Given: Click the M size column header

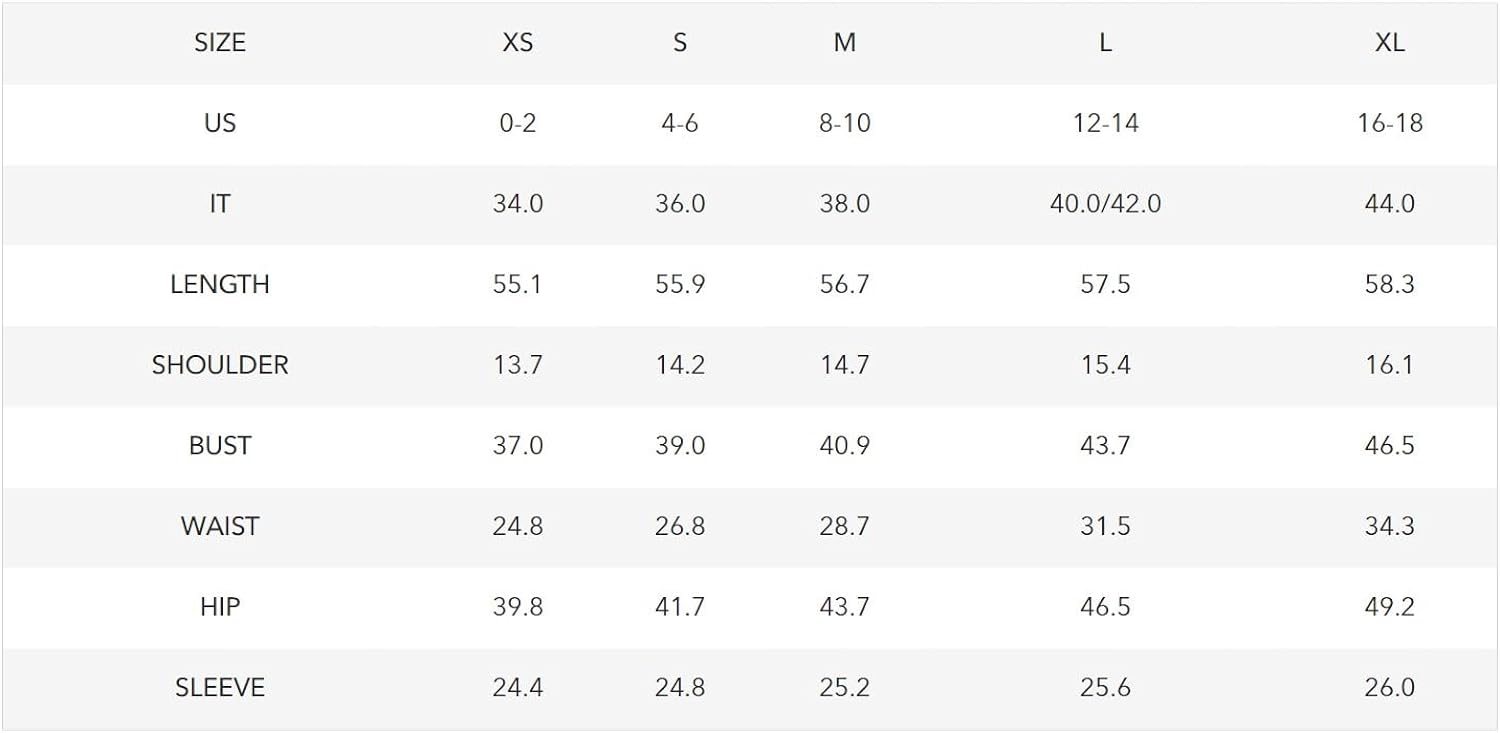Looking at the screenshot, I should (845, 43).
